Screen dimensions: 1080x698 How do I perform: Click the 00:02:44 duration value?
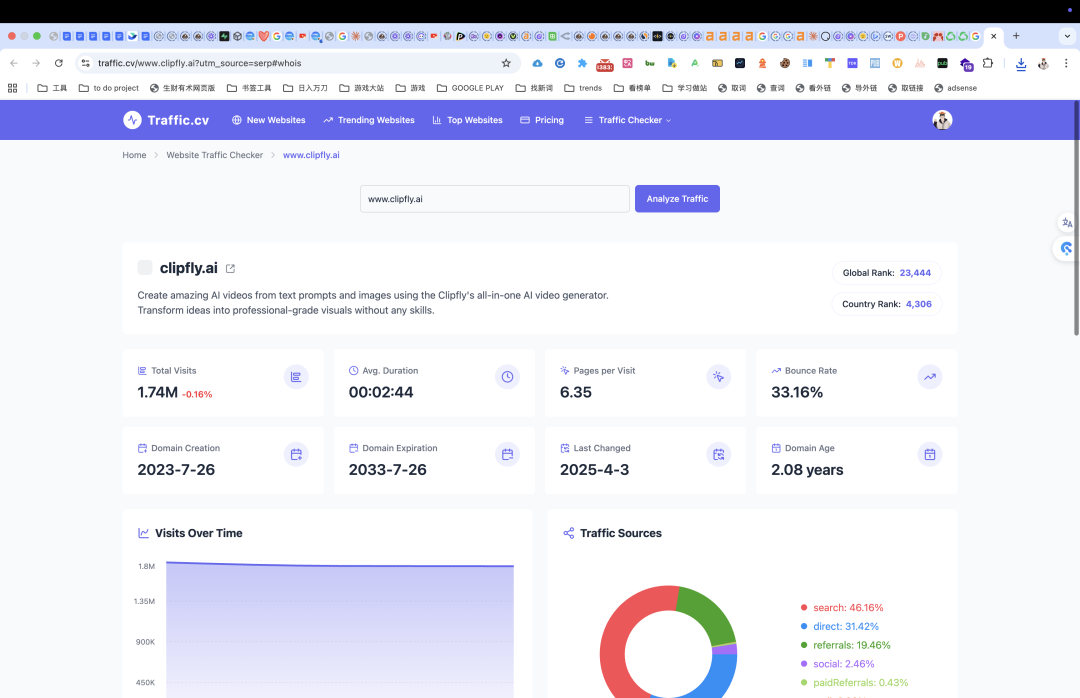pyautogui.click(x=381, y=392)
